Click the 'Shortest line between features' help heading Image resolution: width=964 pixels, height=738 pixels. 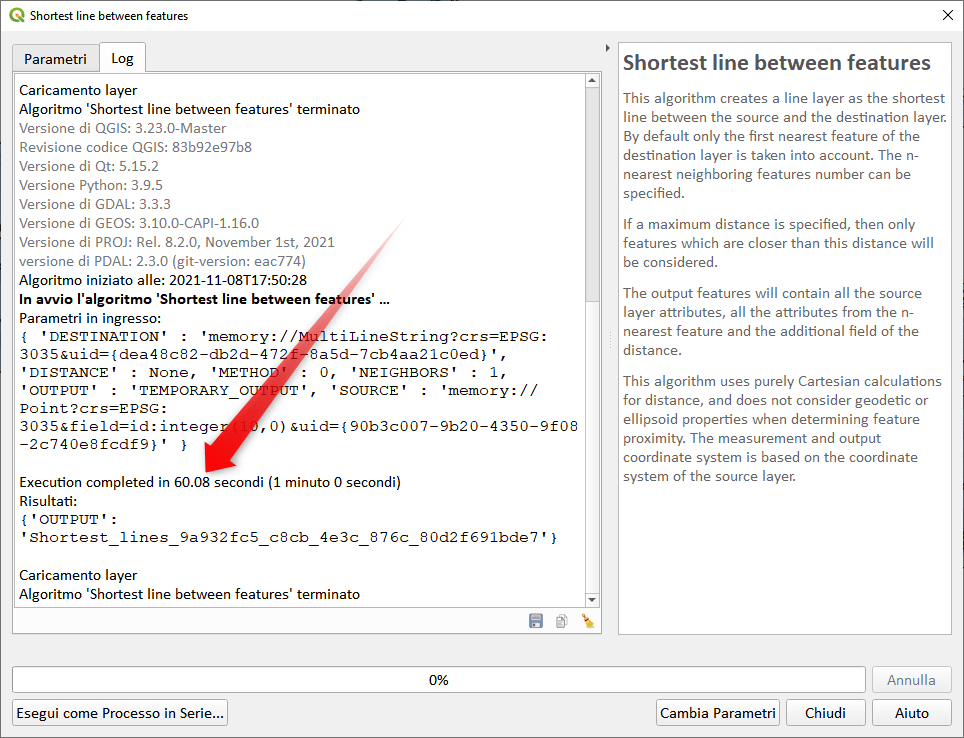click(x=776, y=63)
